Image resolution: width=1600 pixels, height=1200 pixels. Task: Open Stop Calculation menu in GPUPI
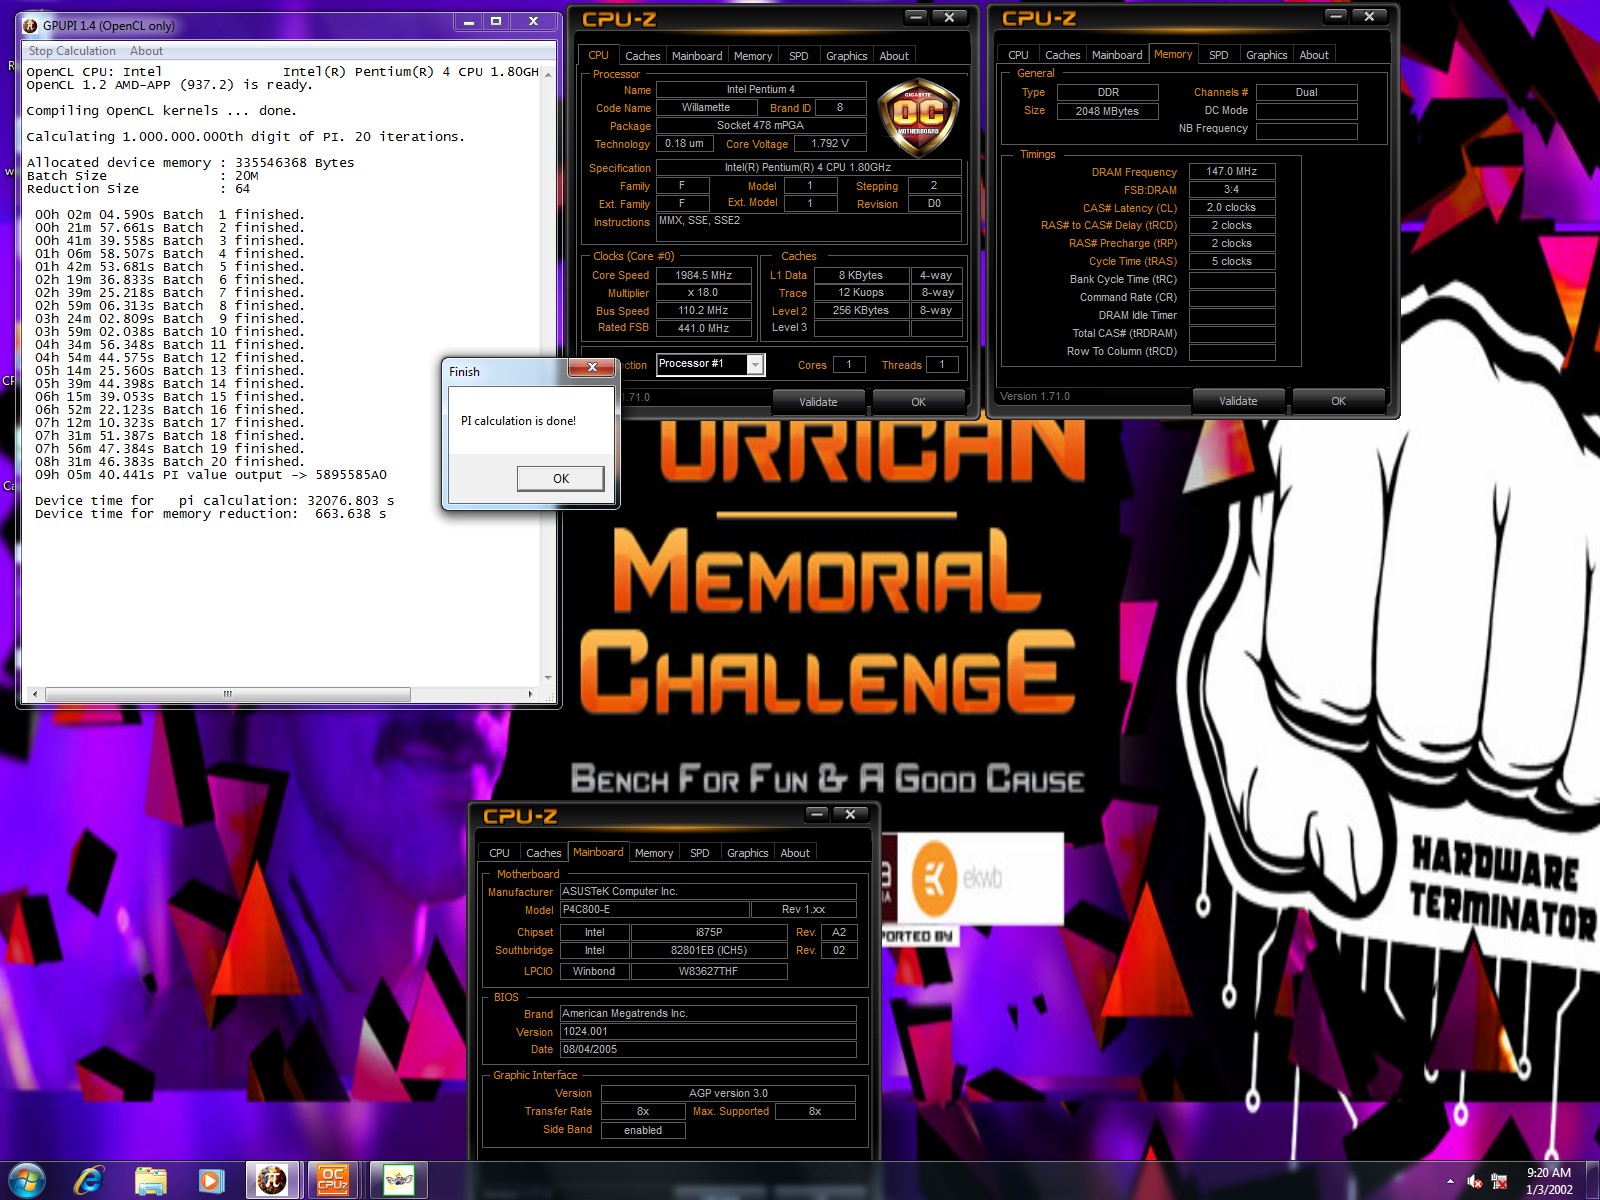[x=72, y=51]
